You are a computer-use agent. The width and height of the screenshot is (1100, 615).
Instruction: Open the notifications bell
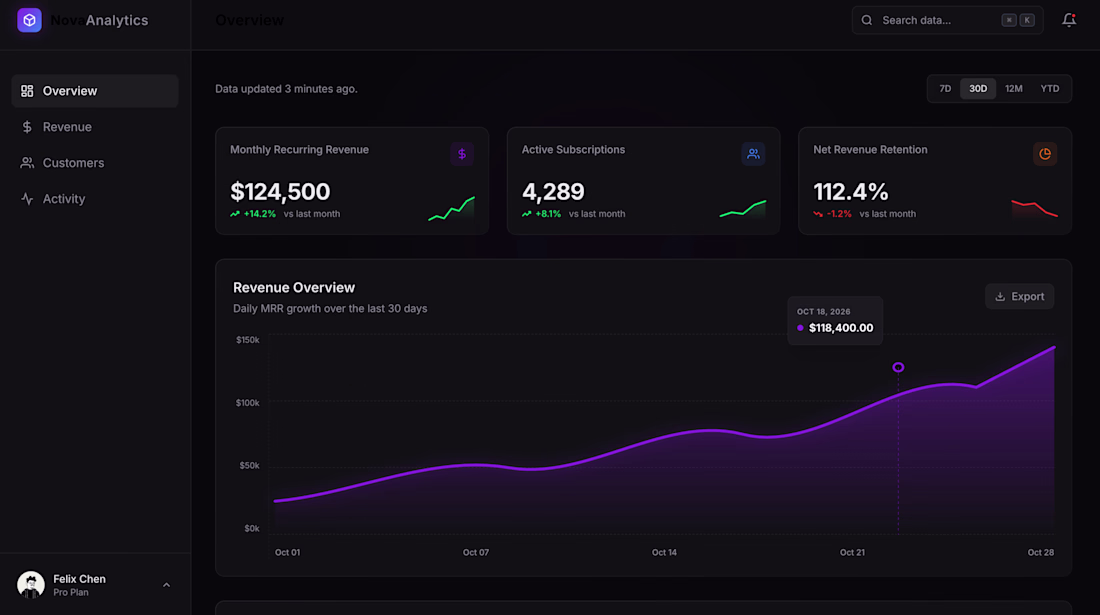pyautogui.click(x=1068, y=20)
